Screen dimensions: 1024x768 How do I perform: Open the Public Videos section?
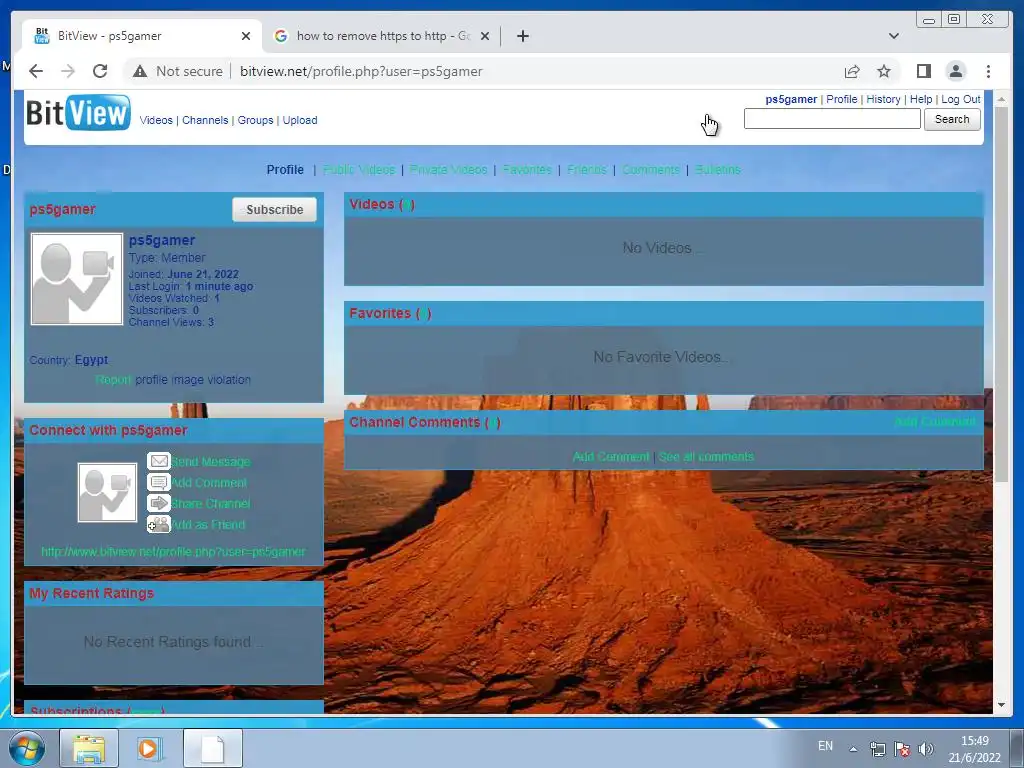click(x=359, y=170)
